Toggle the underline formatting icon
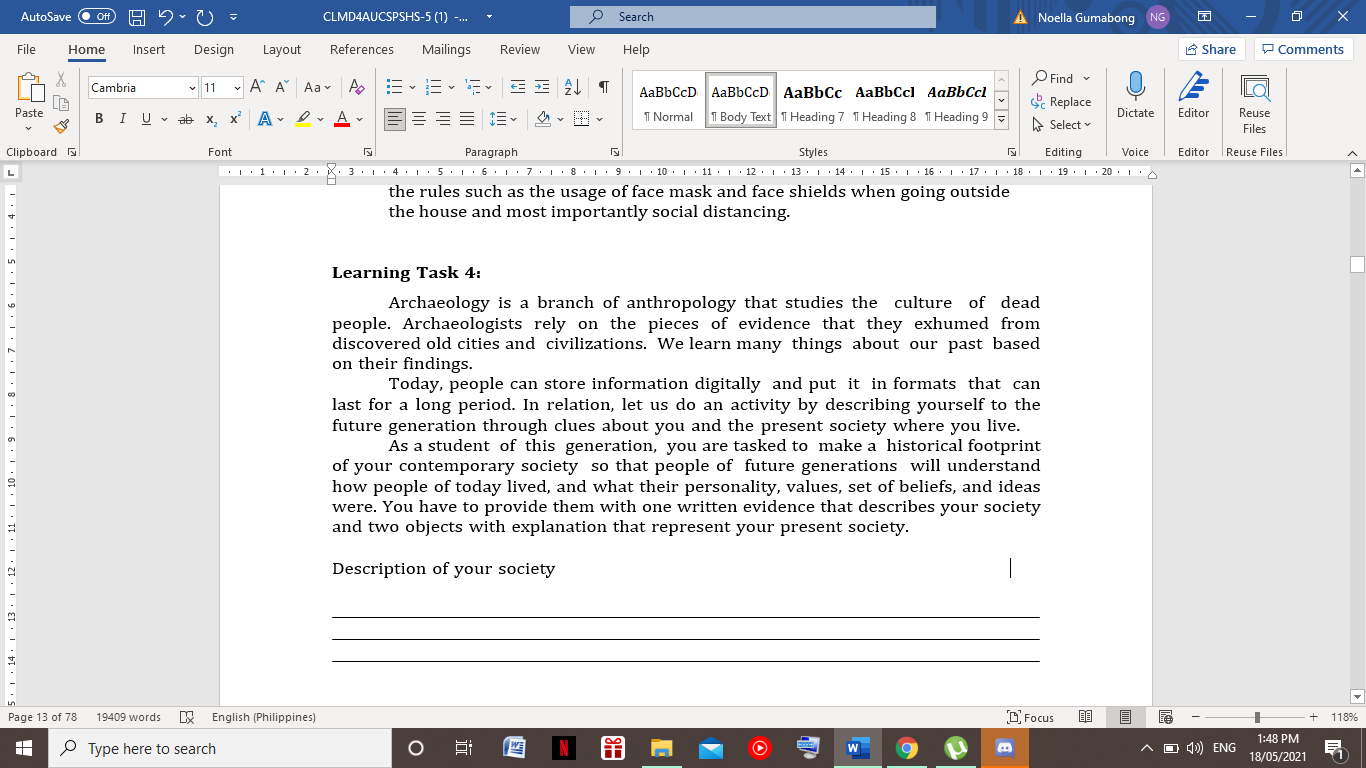The image size is (1366, 768). [145, 118]
